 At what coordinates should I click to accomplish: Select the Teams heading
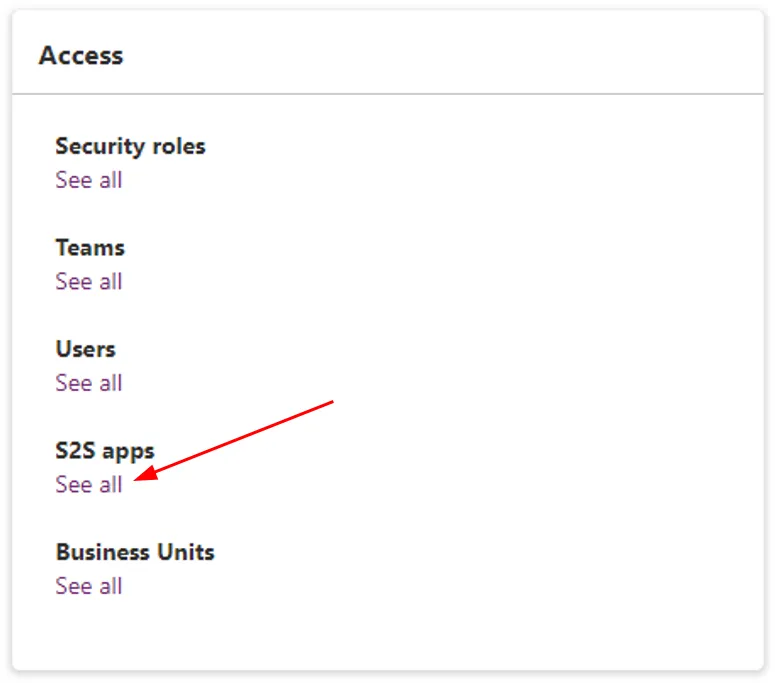(90, 248)
